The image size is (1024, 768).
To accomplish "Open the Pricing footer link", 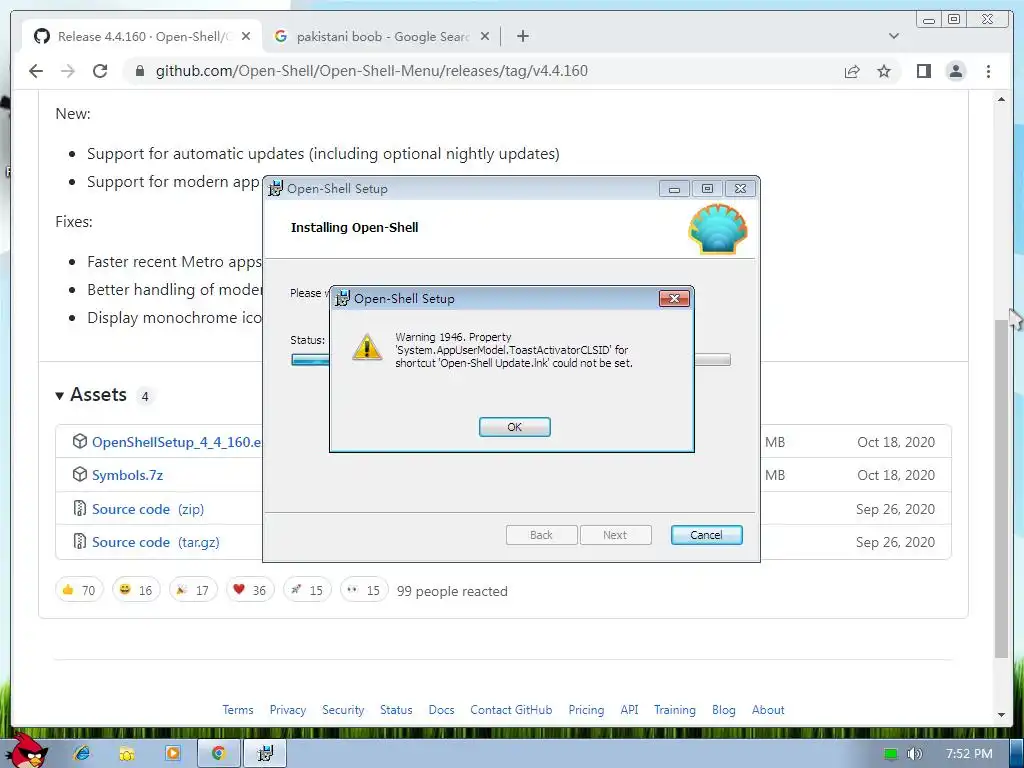I will click(586, 710).
